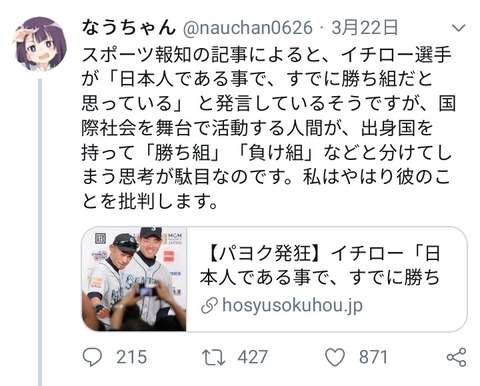Open the tweet options chevron menu
The image size is (480, 386).
point(458,28)
